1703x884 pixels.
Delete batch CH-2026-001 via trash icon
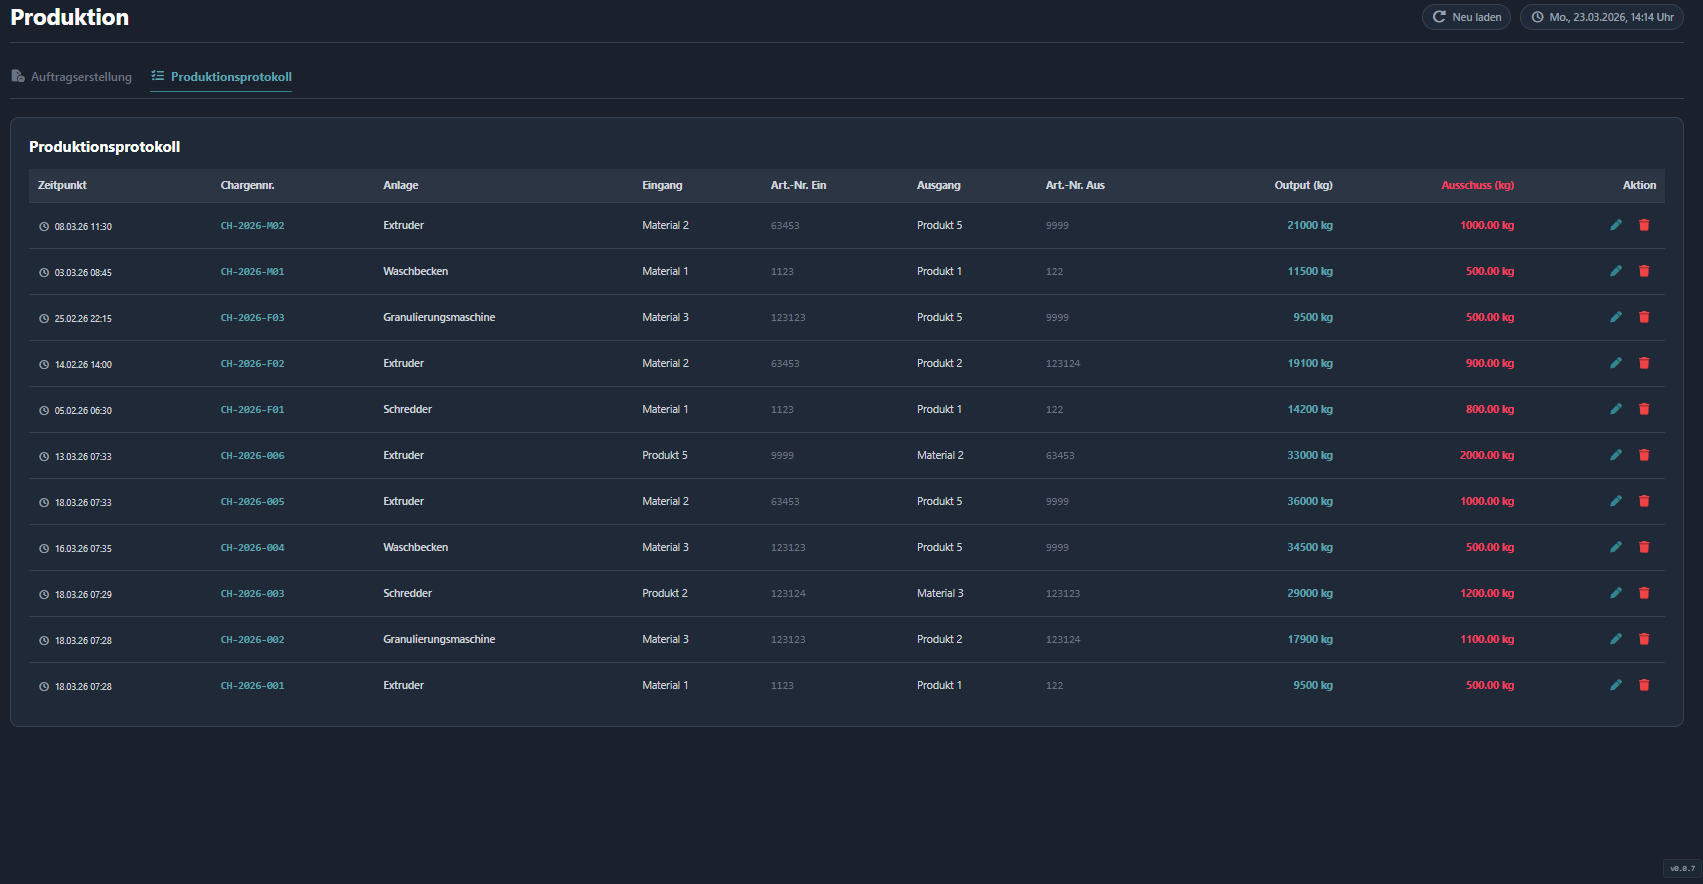pos(1643,685)
